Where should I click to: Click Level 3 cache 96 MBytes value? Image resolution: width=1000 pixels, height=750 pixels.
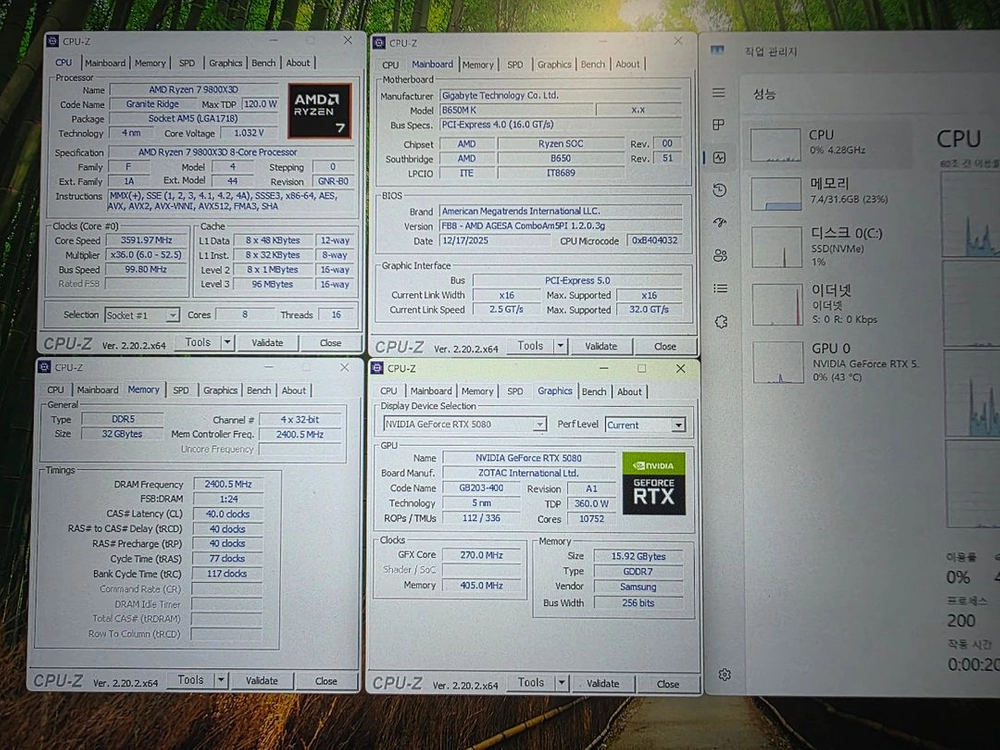[272, 284]
